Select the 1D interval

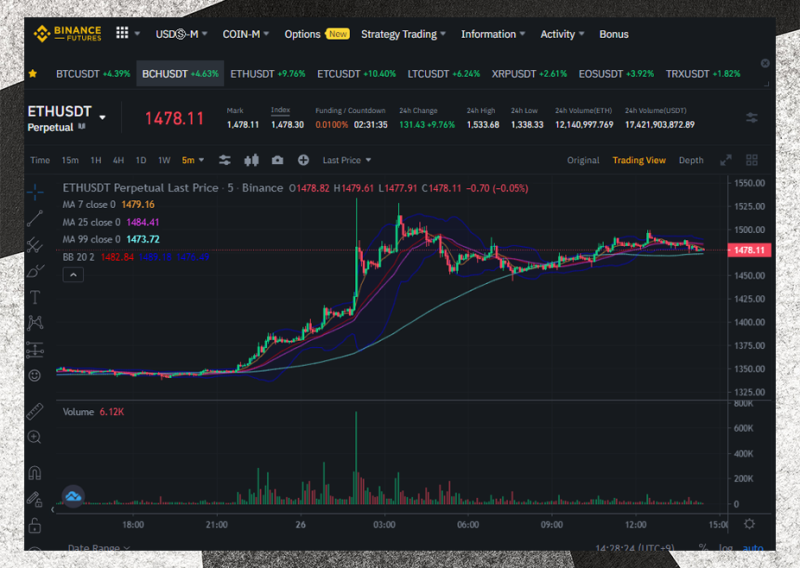click(141, 160)
